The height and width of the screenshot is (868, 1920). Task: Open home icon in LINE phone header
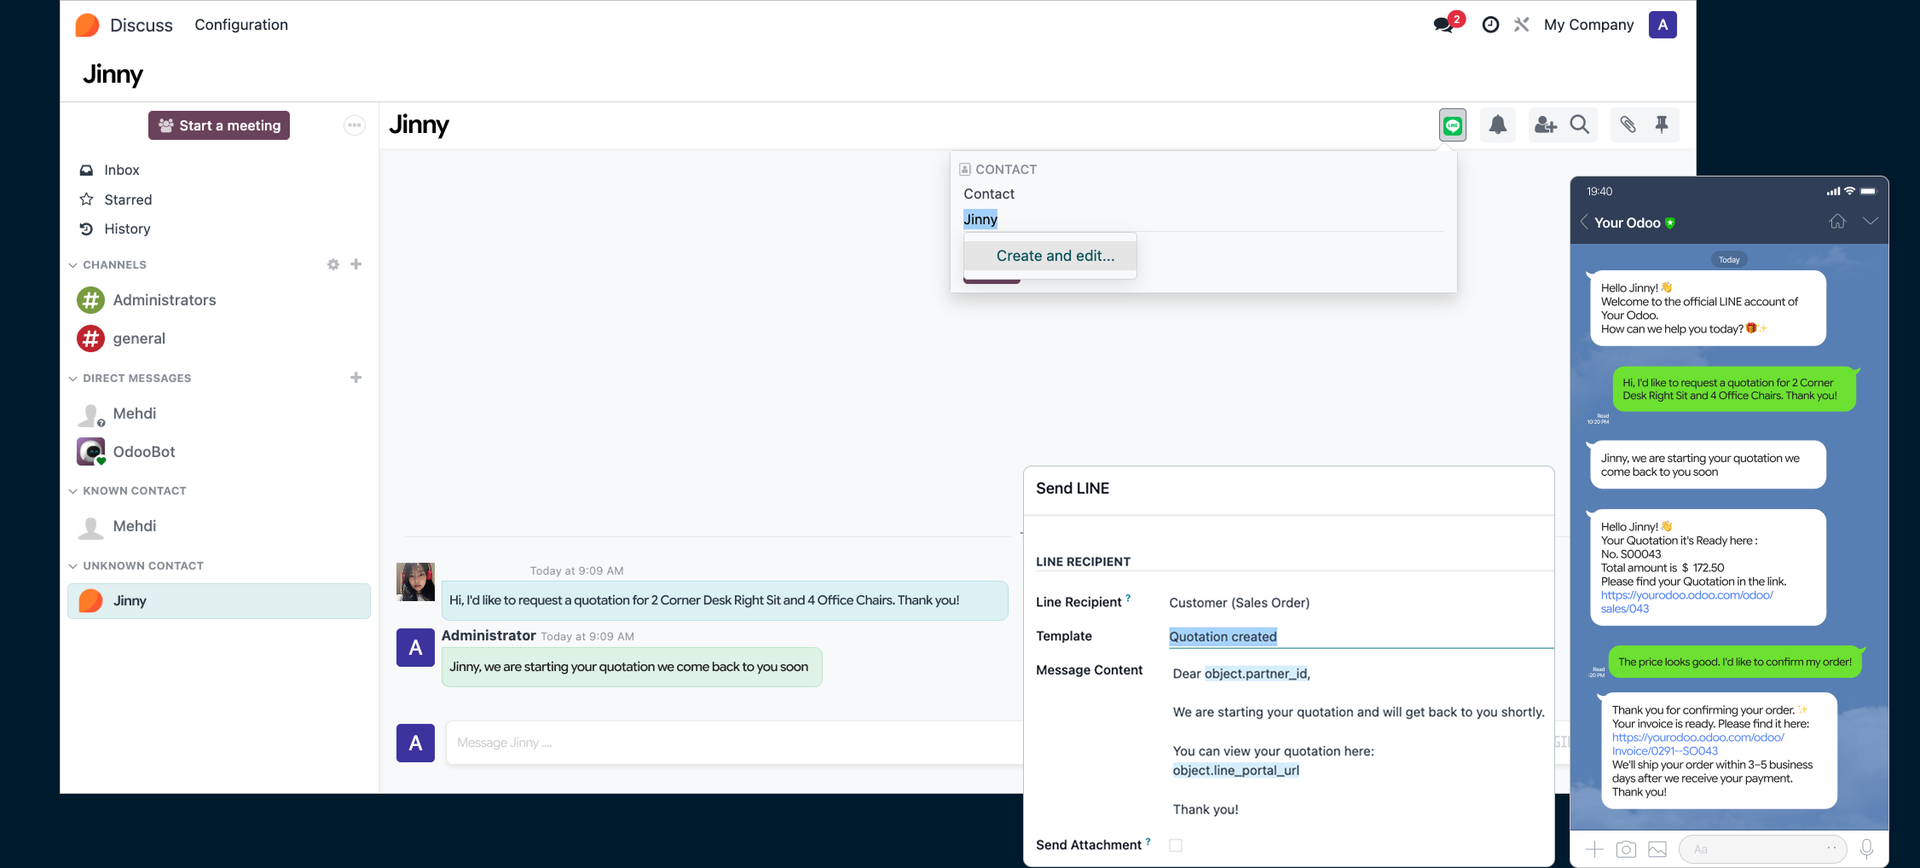[x=1838, y=222]
